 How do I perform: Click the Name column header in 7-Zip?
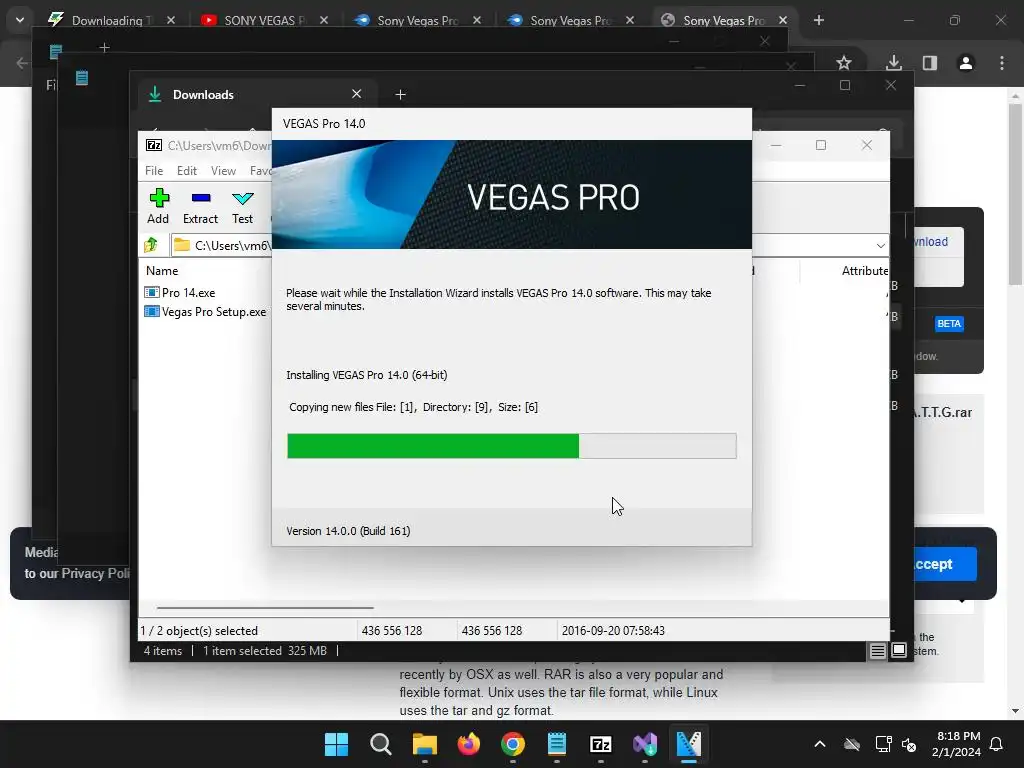pyautogui.click(x=162, y=270)
